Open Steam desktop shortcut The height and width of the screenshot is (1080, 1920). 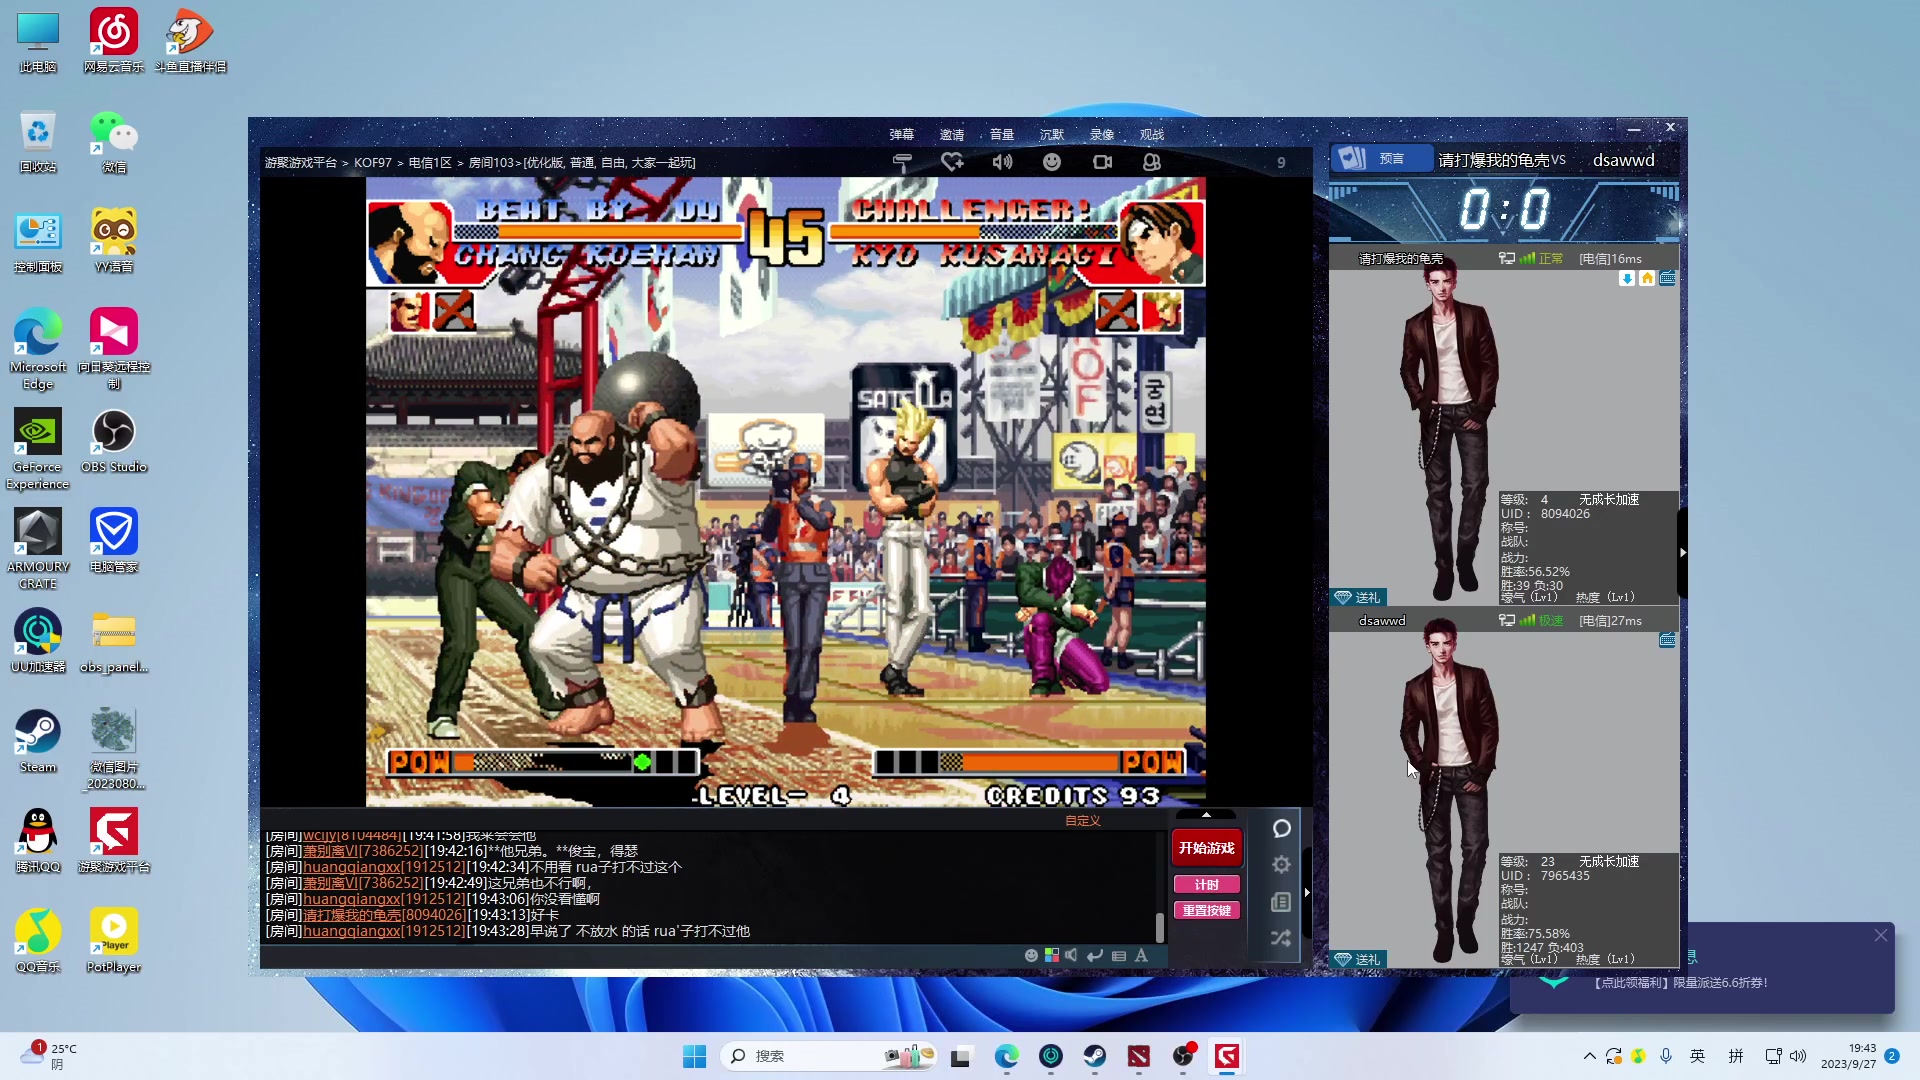(38, 741)
